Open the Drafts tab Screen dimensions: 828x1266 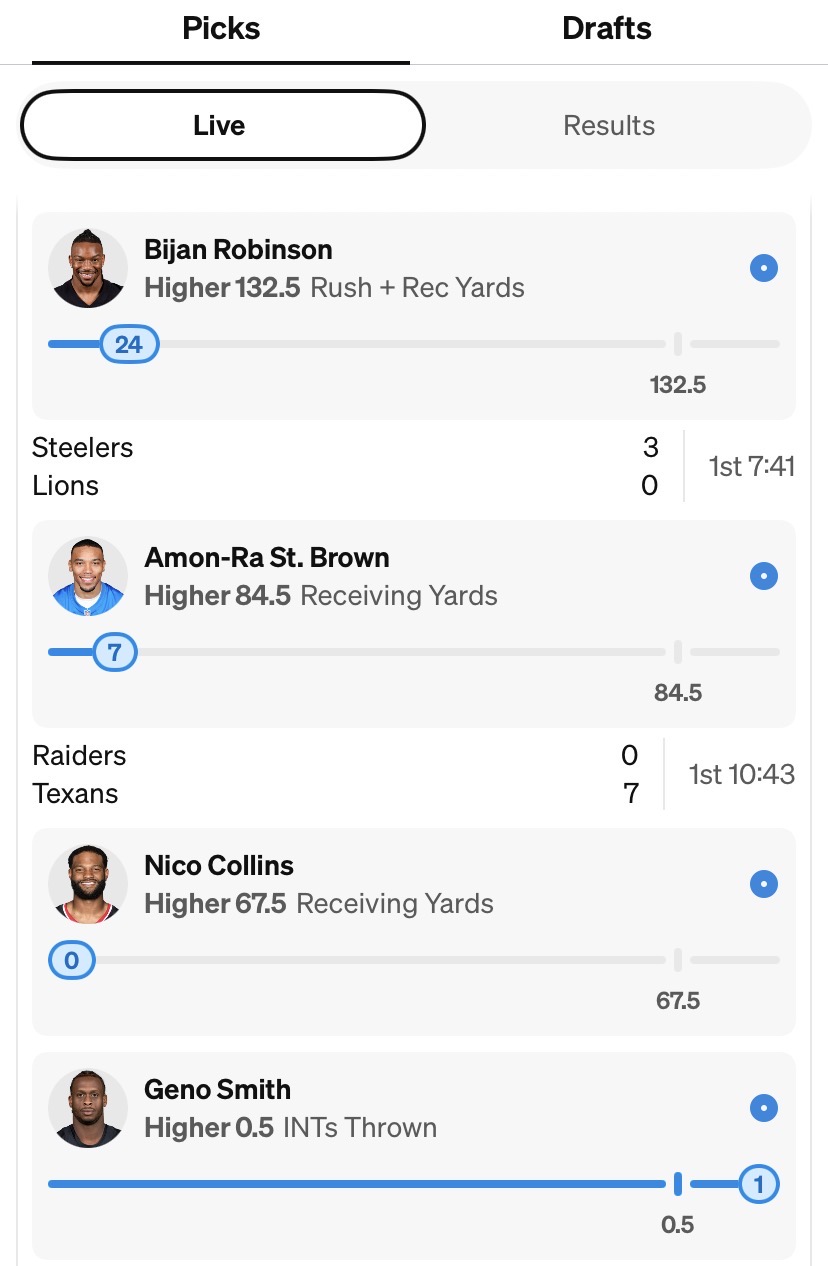[607, 29]
